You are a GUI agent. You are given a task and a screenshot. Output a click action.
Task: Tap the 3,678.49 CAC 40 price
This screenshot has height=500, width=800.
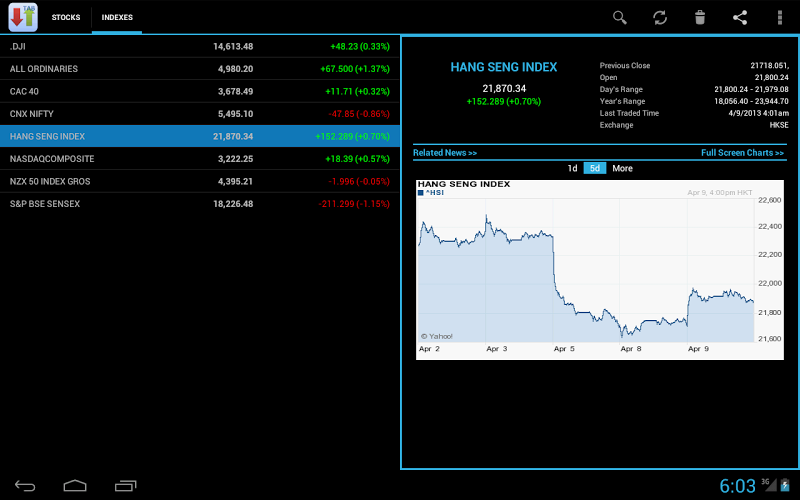tap(235, 91)
